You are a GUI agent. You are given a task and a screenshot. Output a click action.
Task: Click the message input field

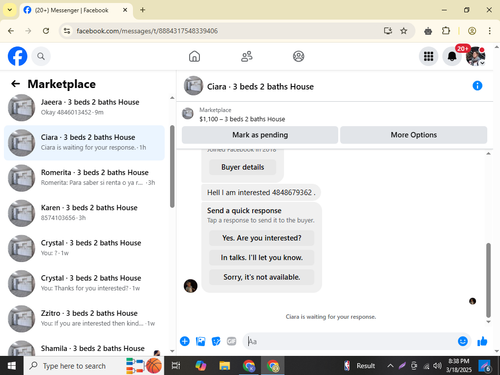(350, 341)
